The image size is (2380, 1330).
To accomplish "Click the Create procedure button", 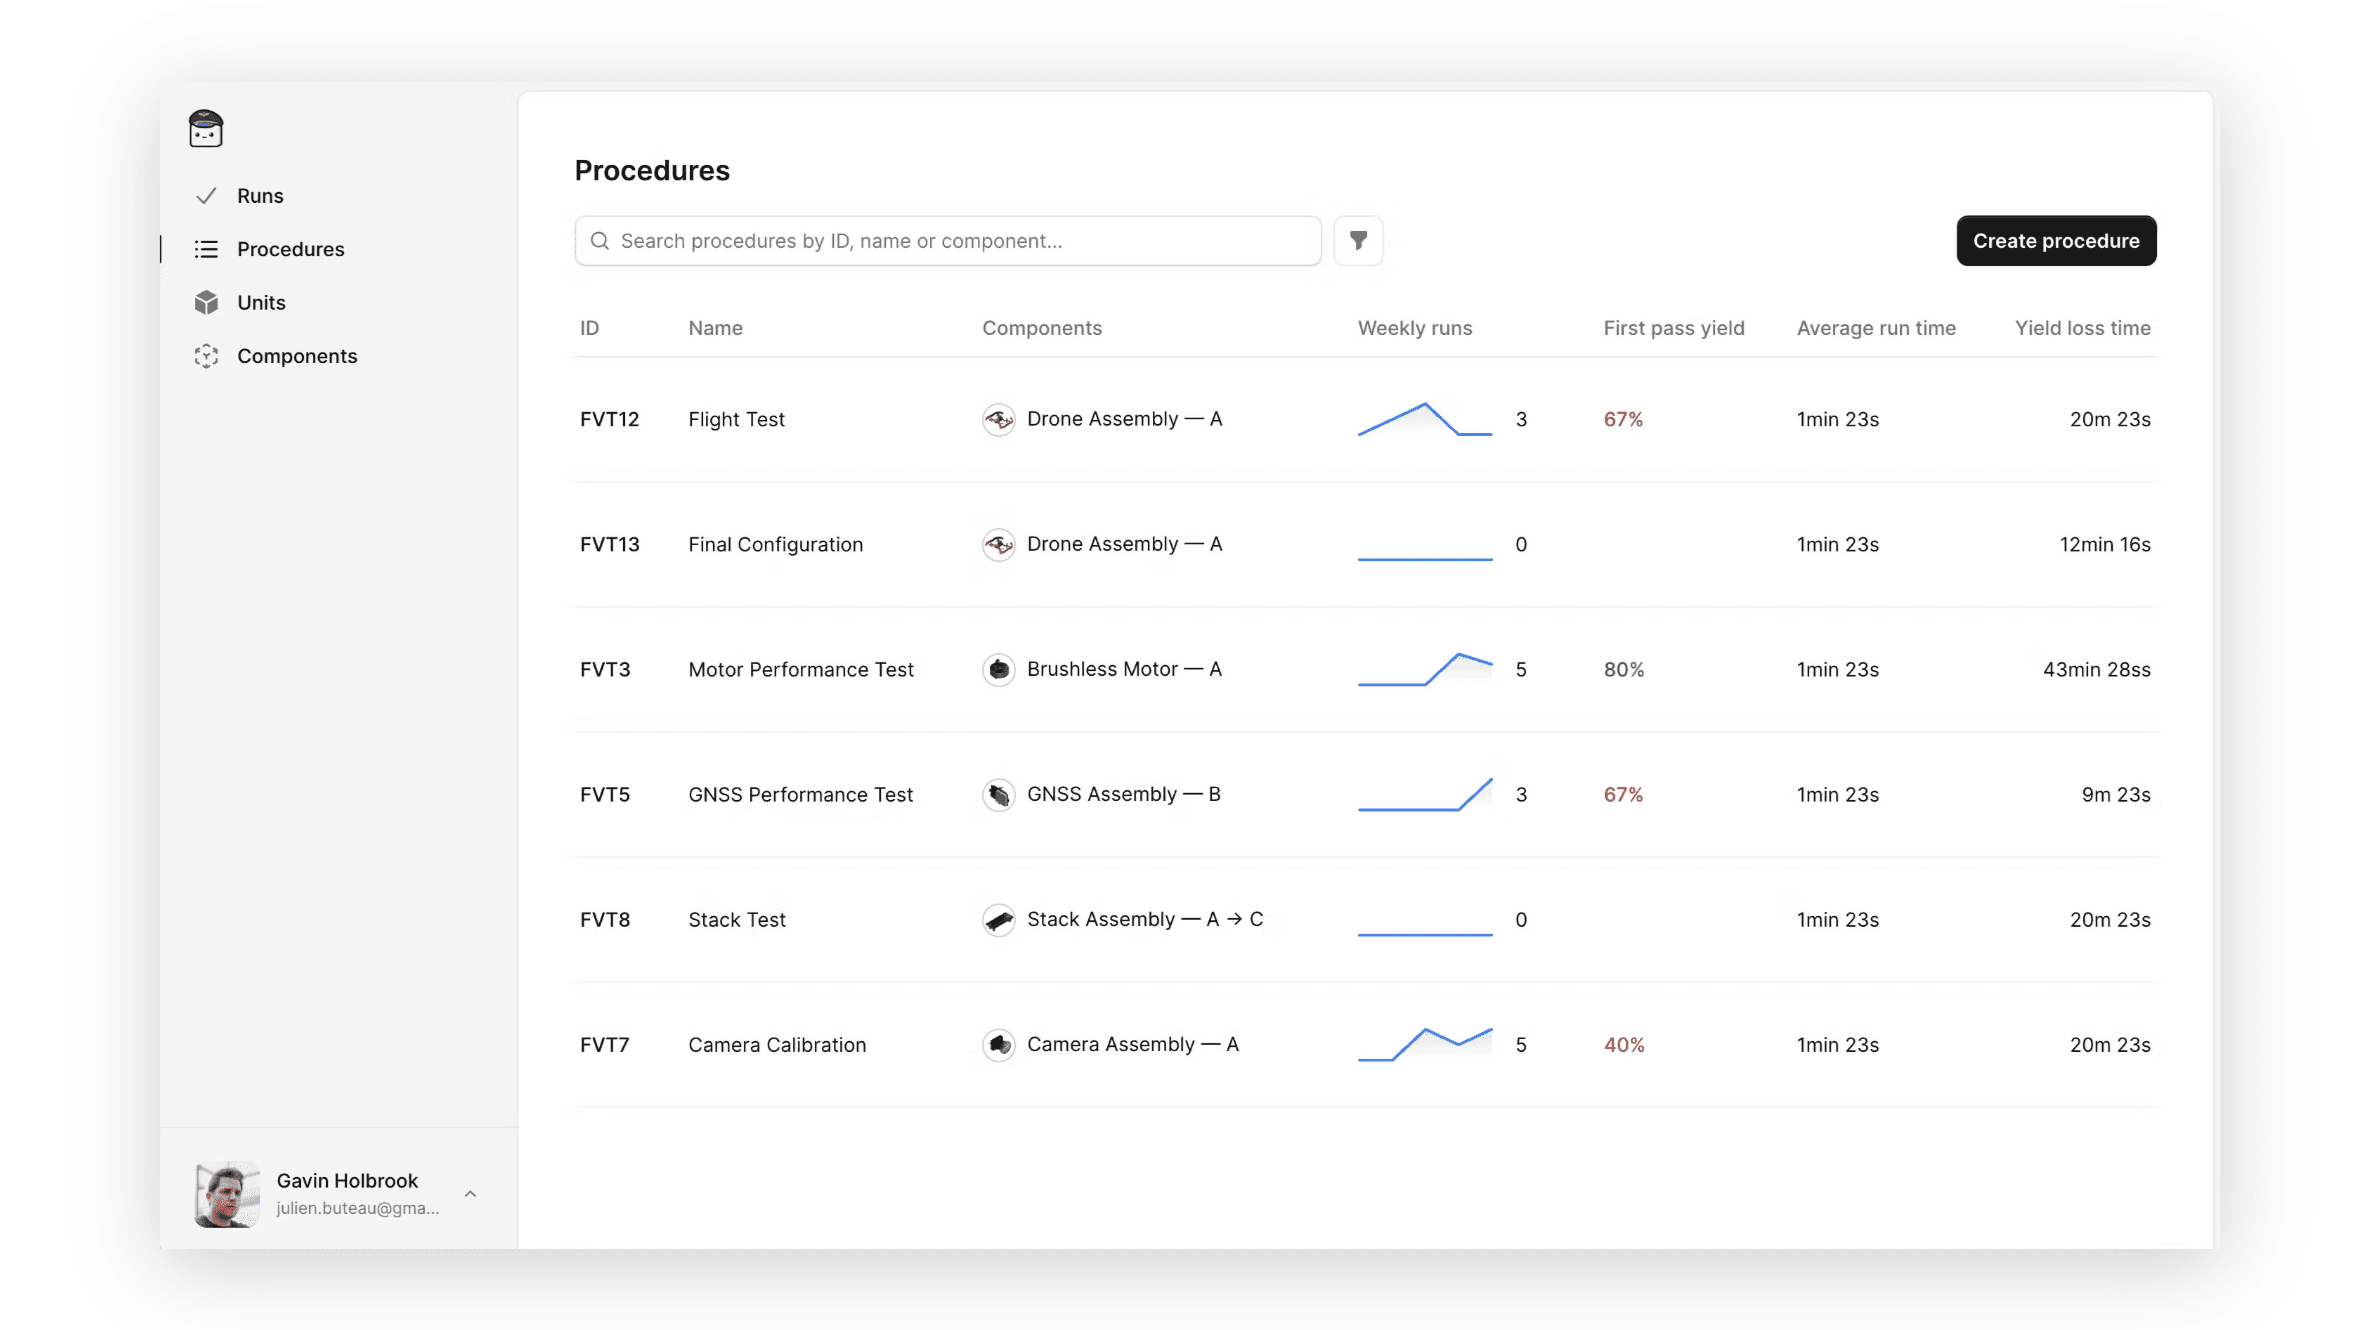I will 2056,240.
